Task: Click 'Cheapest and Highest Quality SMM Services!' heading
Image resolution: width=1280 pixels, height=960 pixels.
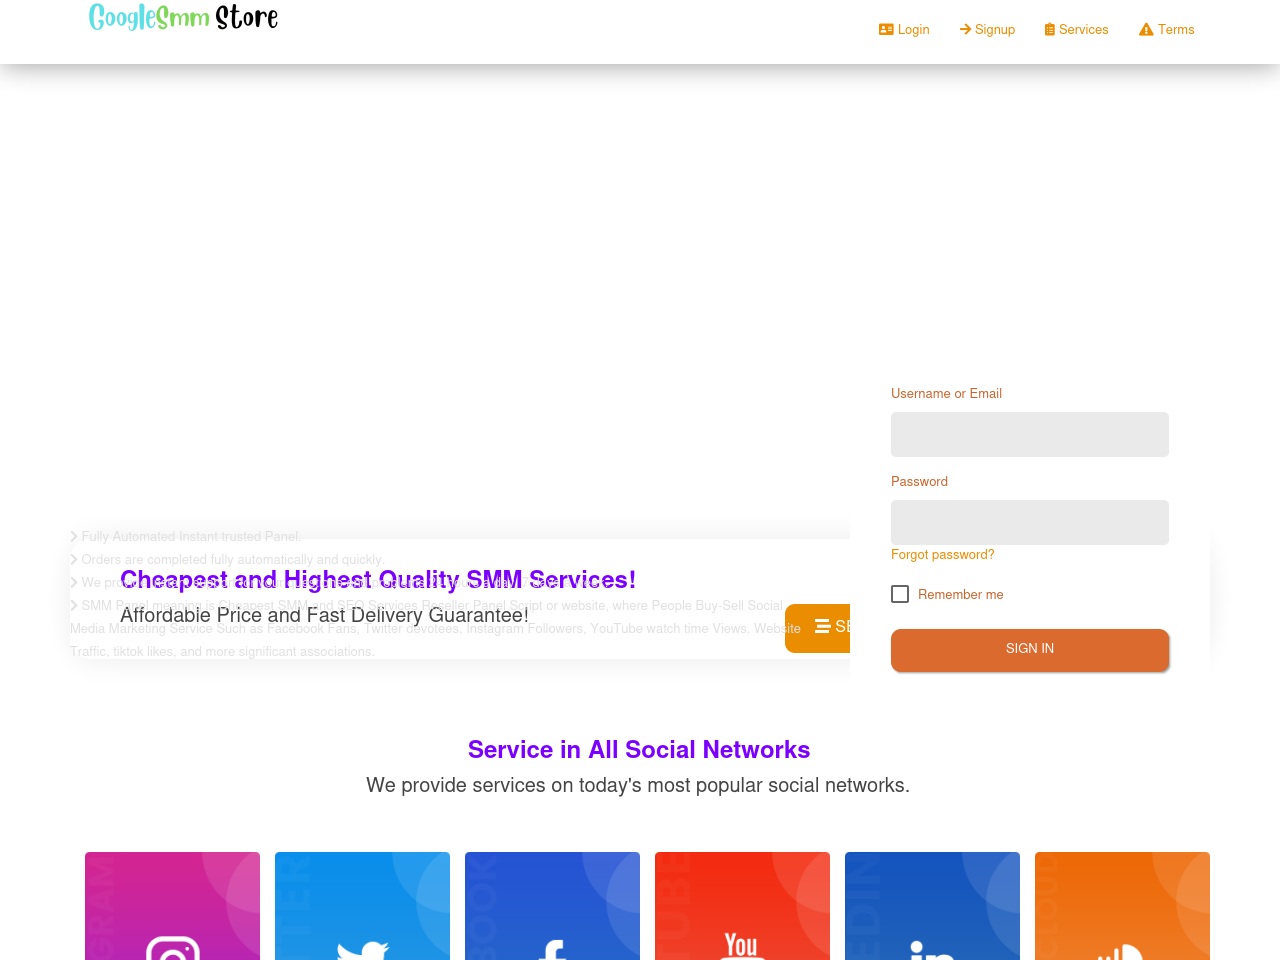Action: point(378,580)
